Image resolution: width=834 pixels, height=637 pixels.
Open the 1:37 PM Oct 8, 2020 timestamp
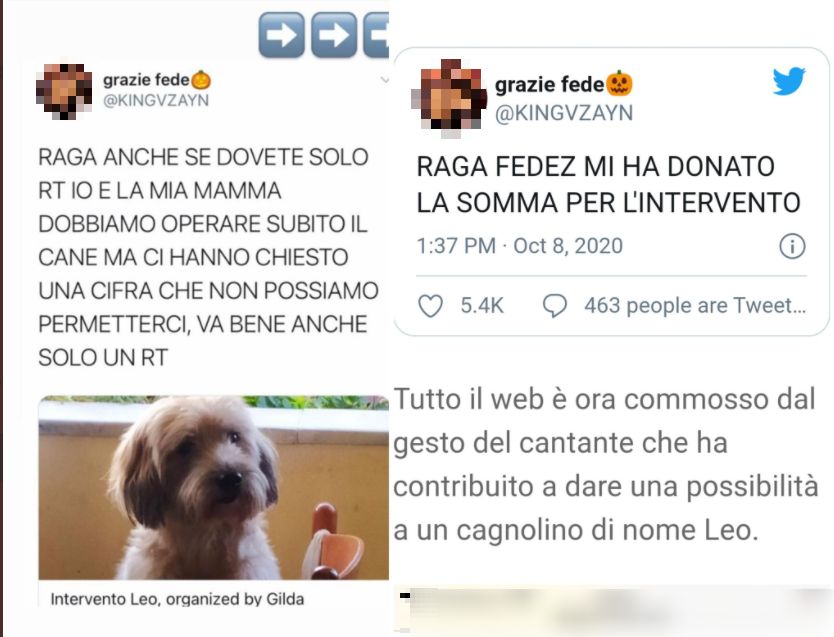[x=519, y=246]
